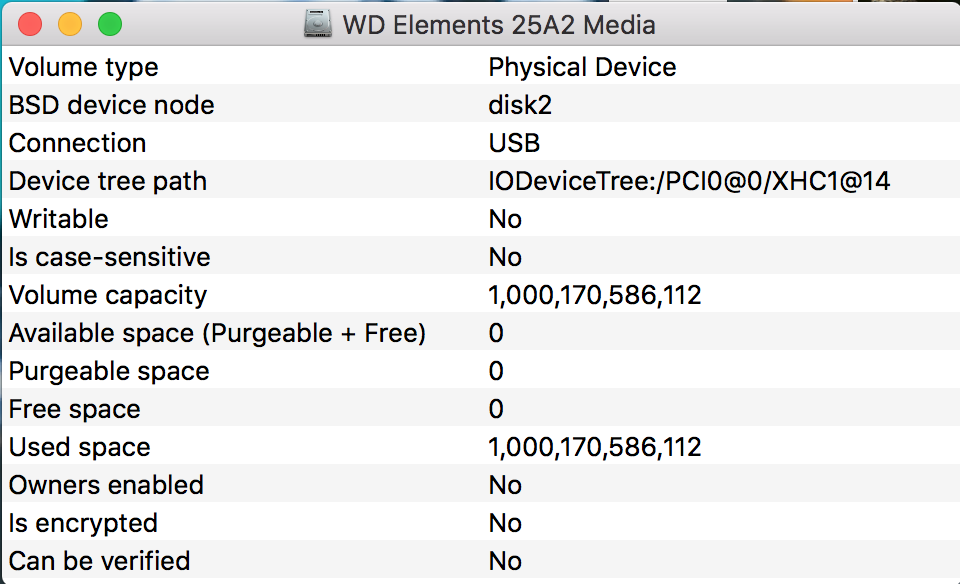This screenshot has width=960, height=584.
Task: Click the disk2 BSD device node value
Action: point(520,105)
